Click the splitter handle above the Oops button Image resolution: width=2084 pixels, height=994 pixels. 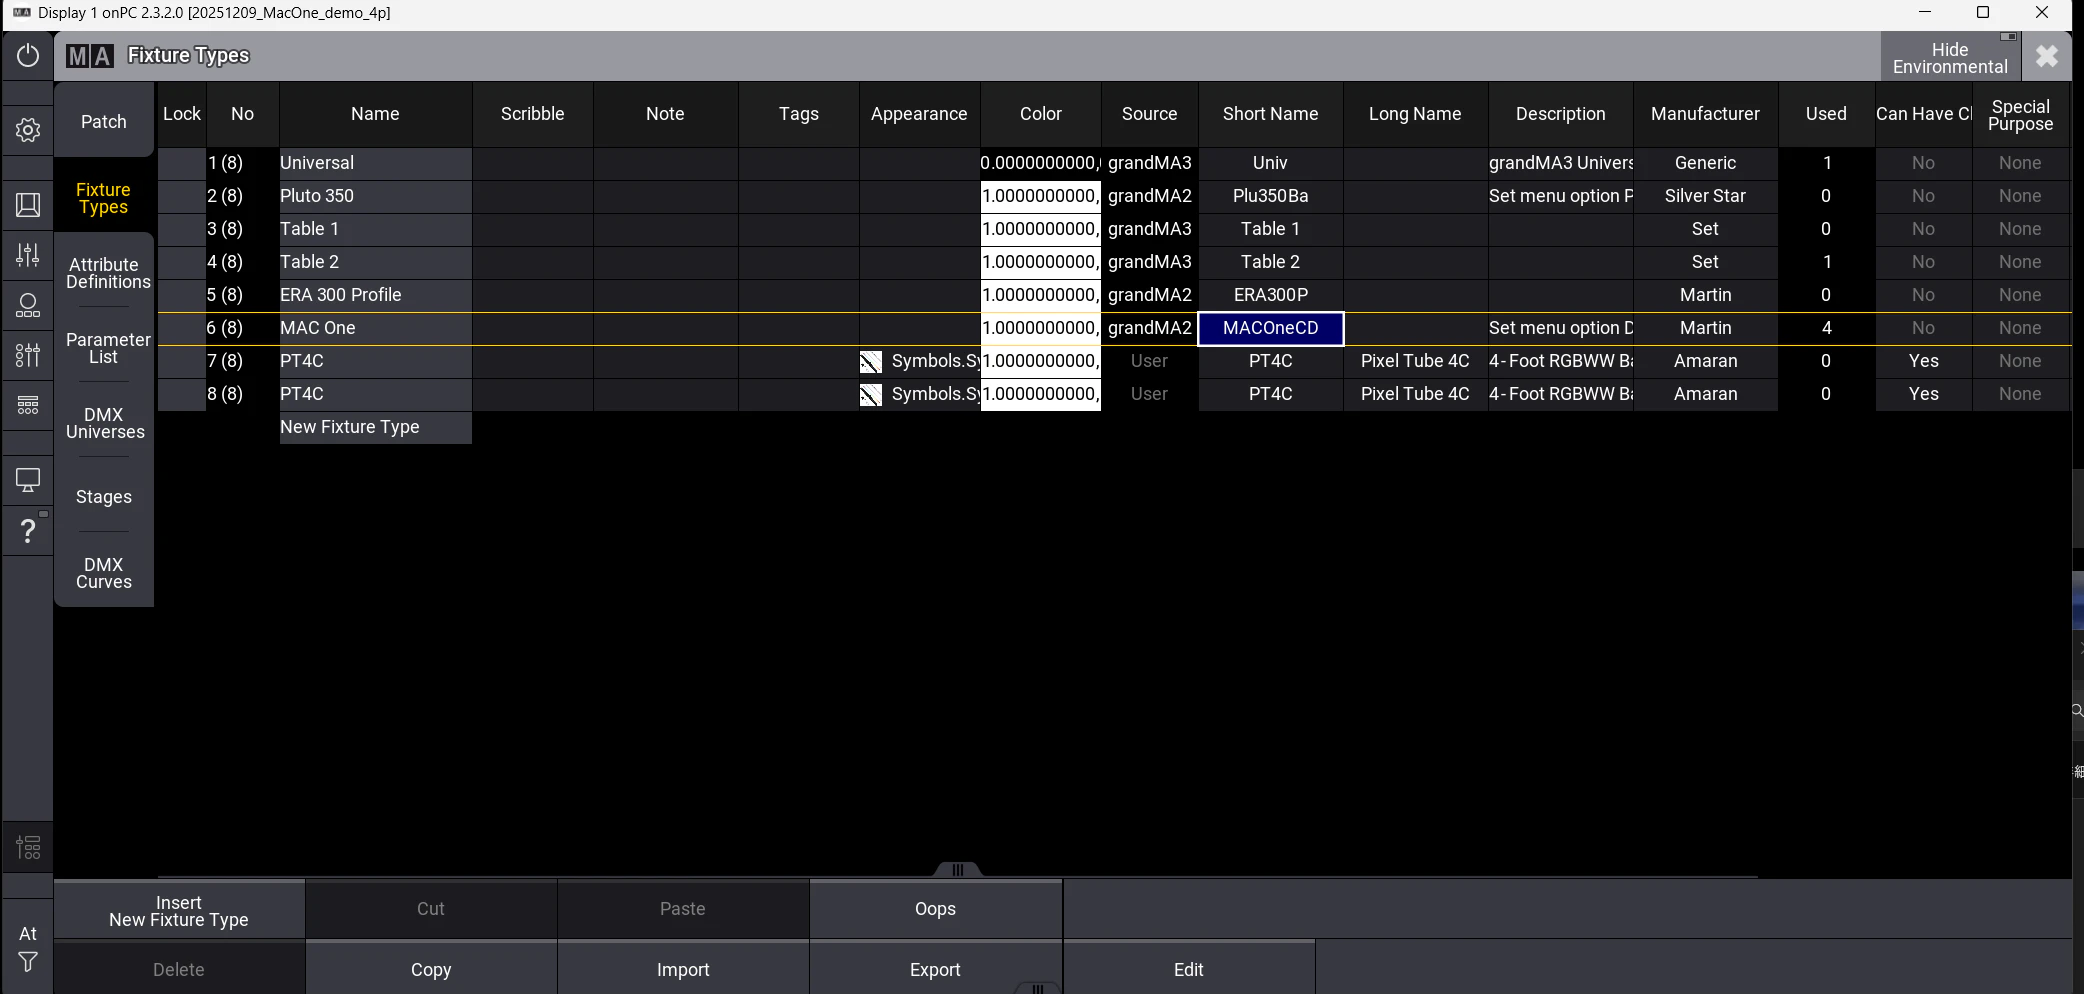(957, 870)
